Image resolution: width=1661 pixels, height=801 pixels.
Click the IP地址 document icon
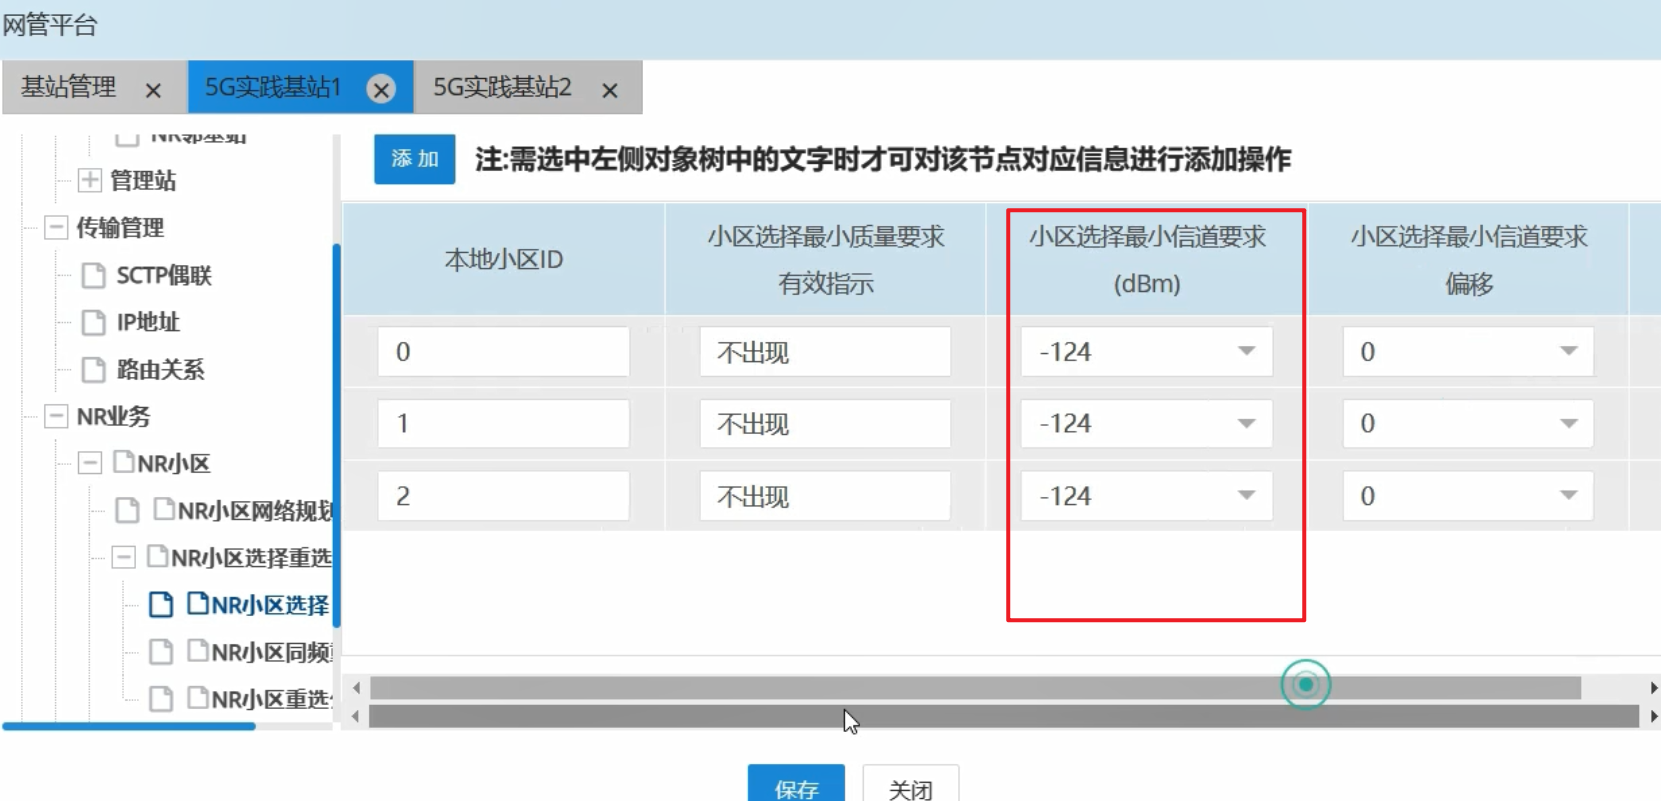[93, 323]
